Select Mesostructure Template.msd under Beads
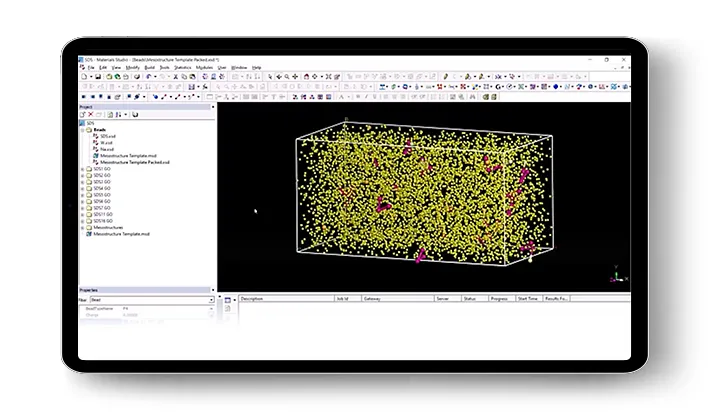The width and height of the screenshot is (712, 412). (128, 156)
